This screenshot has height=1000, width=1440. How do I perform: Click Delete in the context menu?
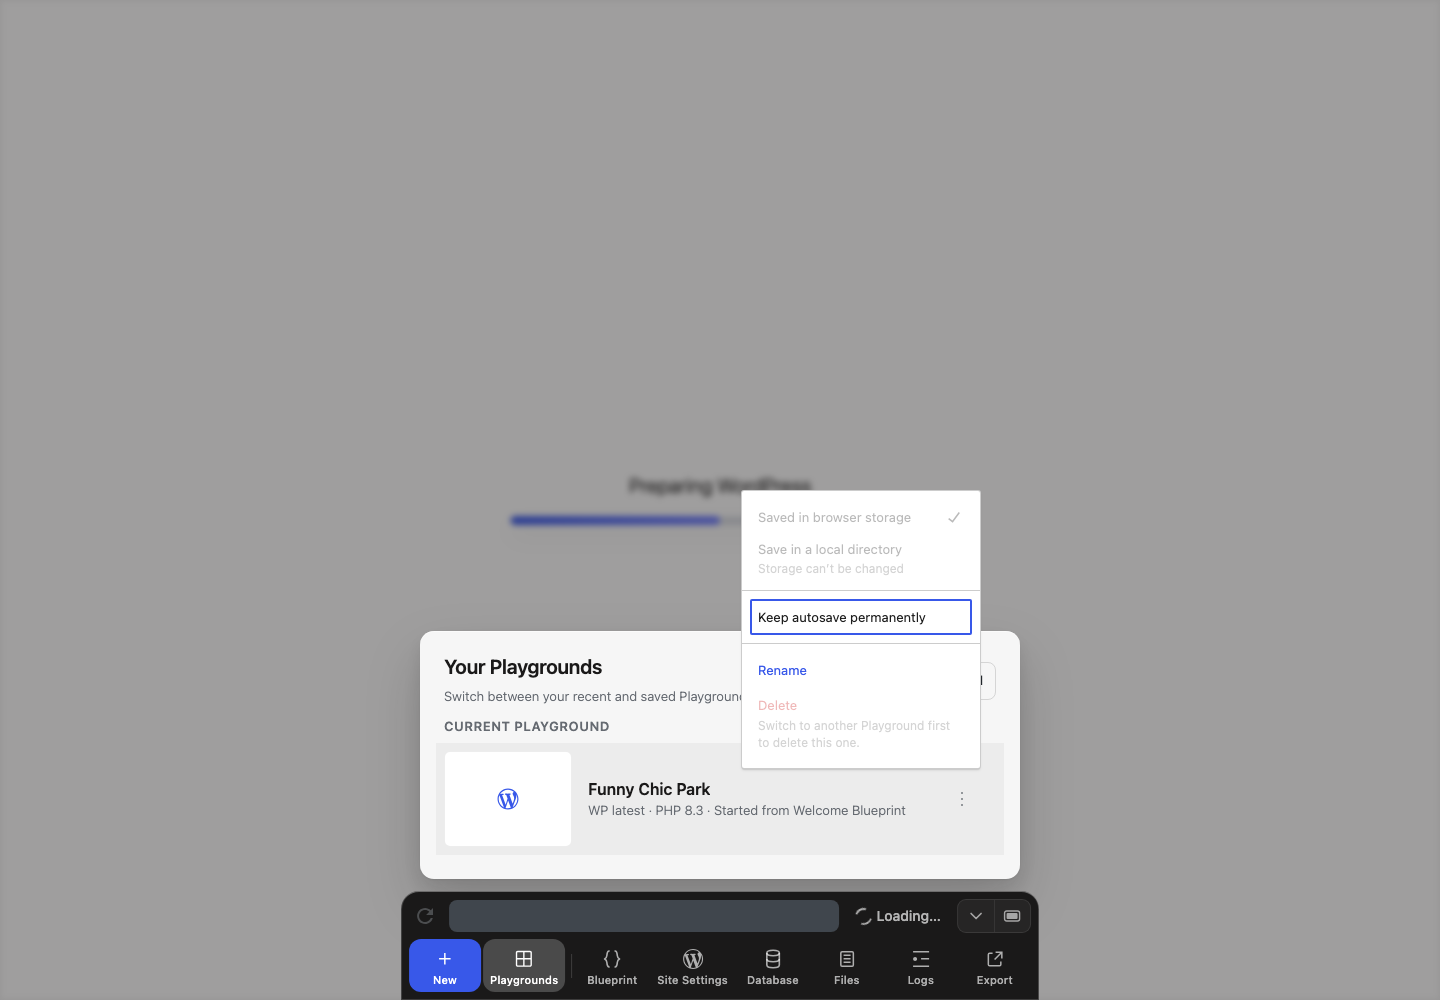[861, 723]
